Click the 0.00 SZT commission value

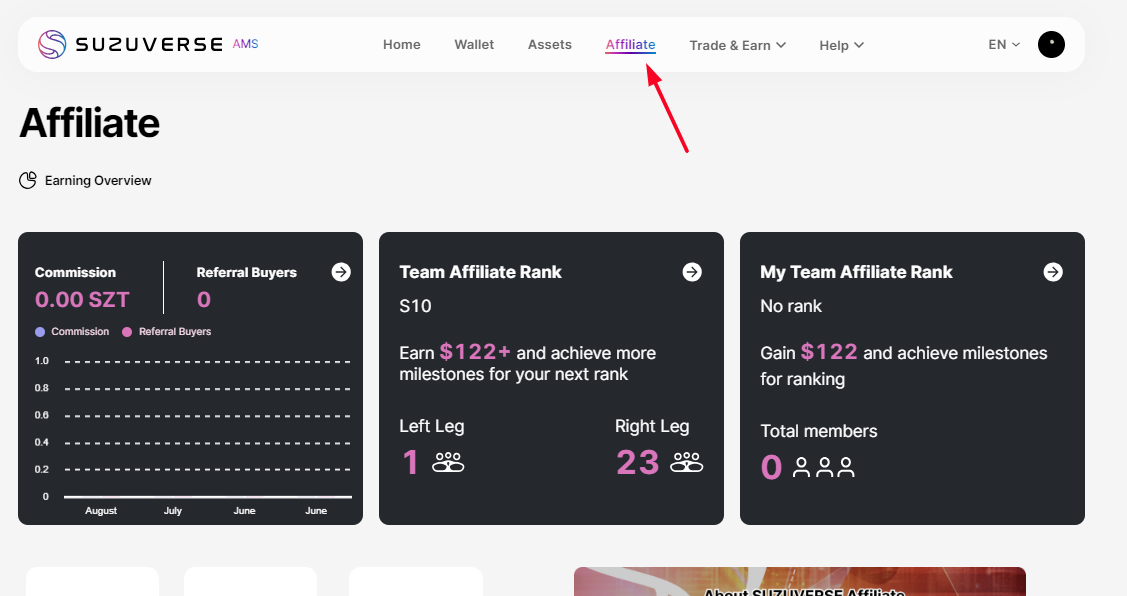(82, 299)
